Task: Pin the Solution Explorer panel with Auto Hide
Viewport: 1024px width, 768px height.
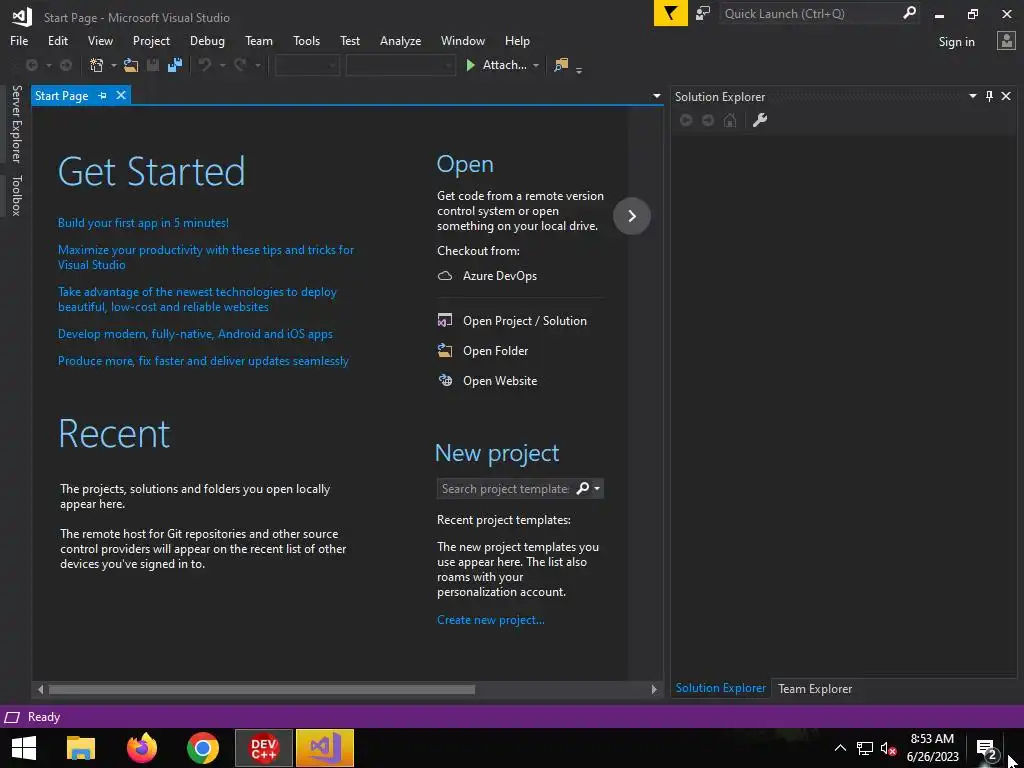Action: [989, 96]
